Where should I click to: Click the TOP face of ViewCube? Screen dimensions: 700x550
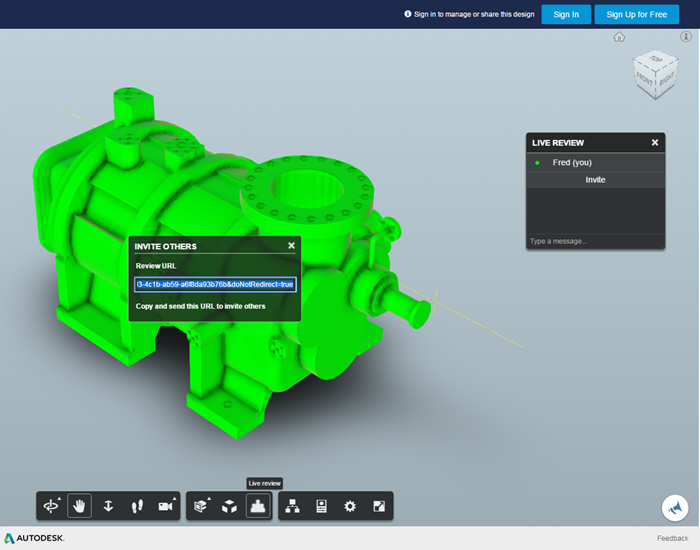(x=656, y=59)
